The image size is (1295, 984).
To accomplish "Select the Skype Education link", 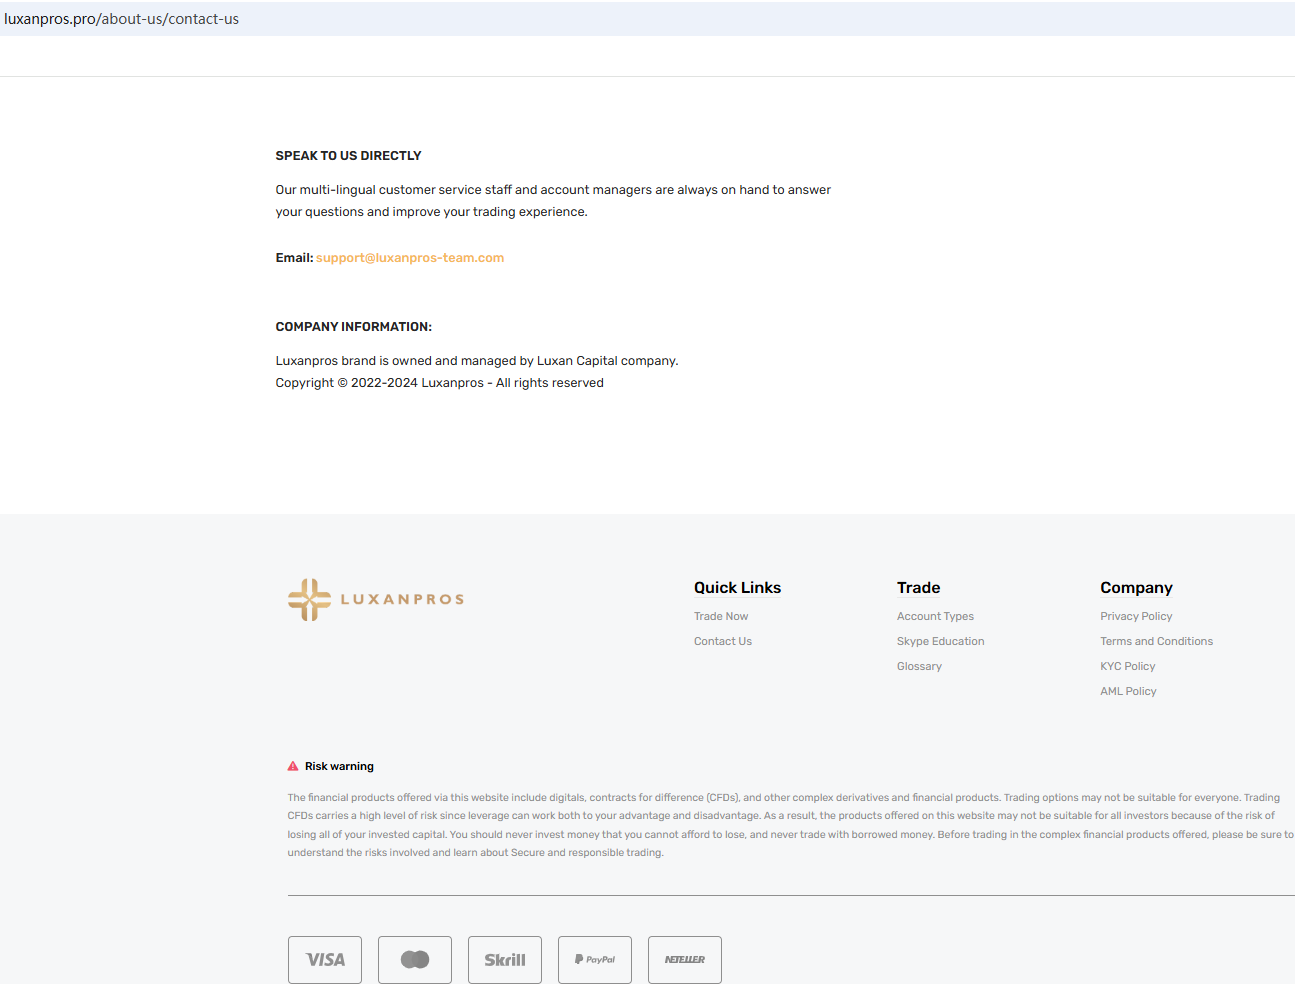I will (940, 642).
